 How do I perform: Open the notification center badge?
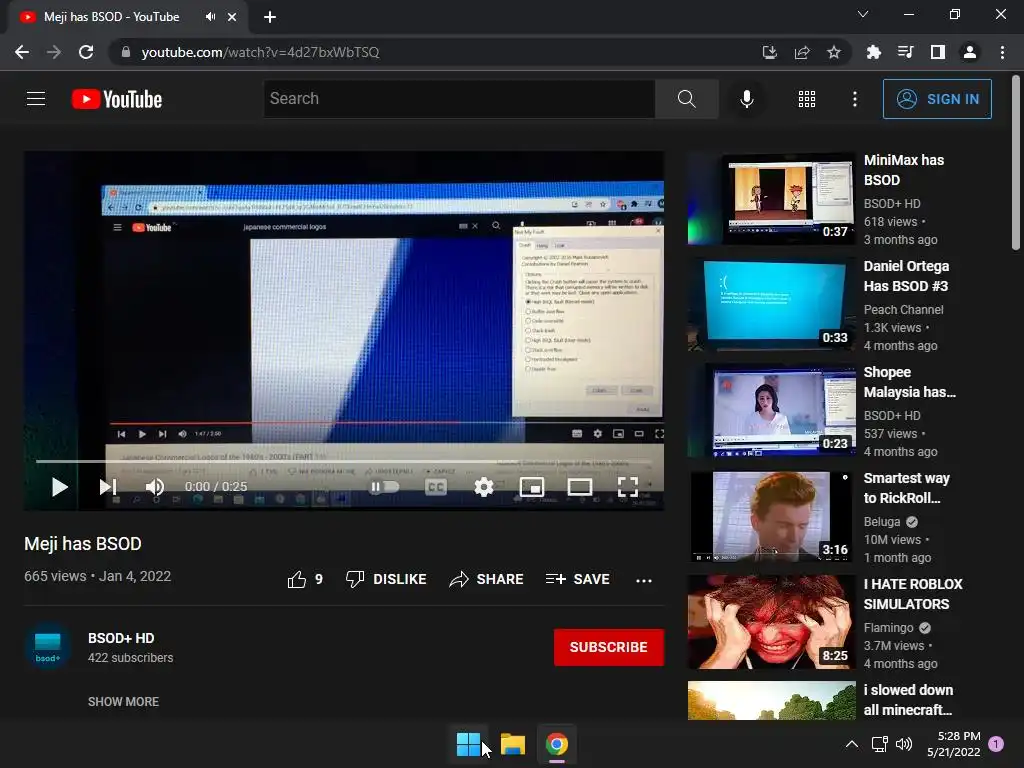[x=996, y=744]
